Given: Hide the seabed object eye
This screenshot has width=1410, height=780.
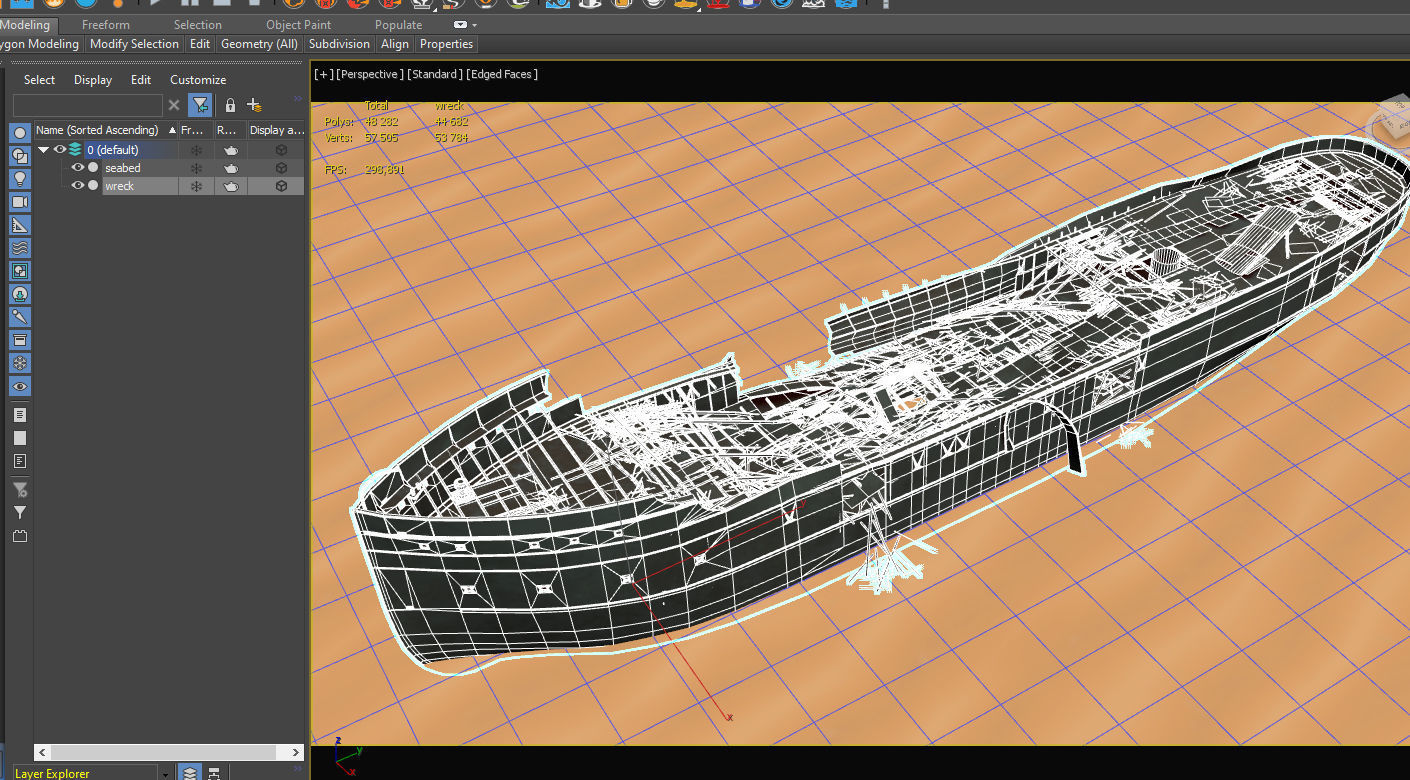Looking at the screenshot, I should click(77, 168).
